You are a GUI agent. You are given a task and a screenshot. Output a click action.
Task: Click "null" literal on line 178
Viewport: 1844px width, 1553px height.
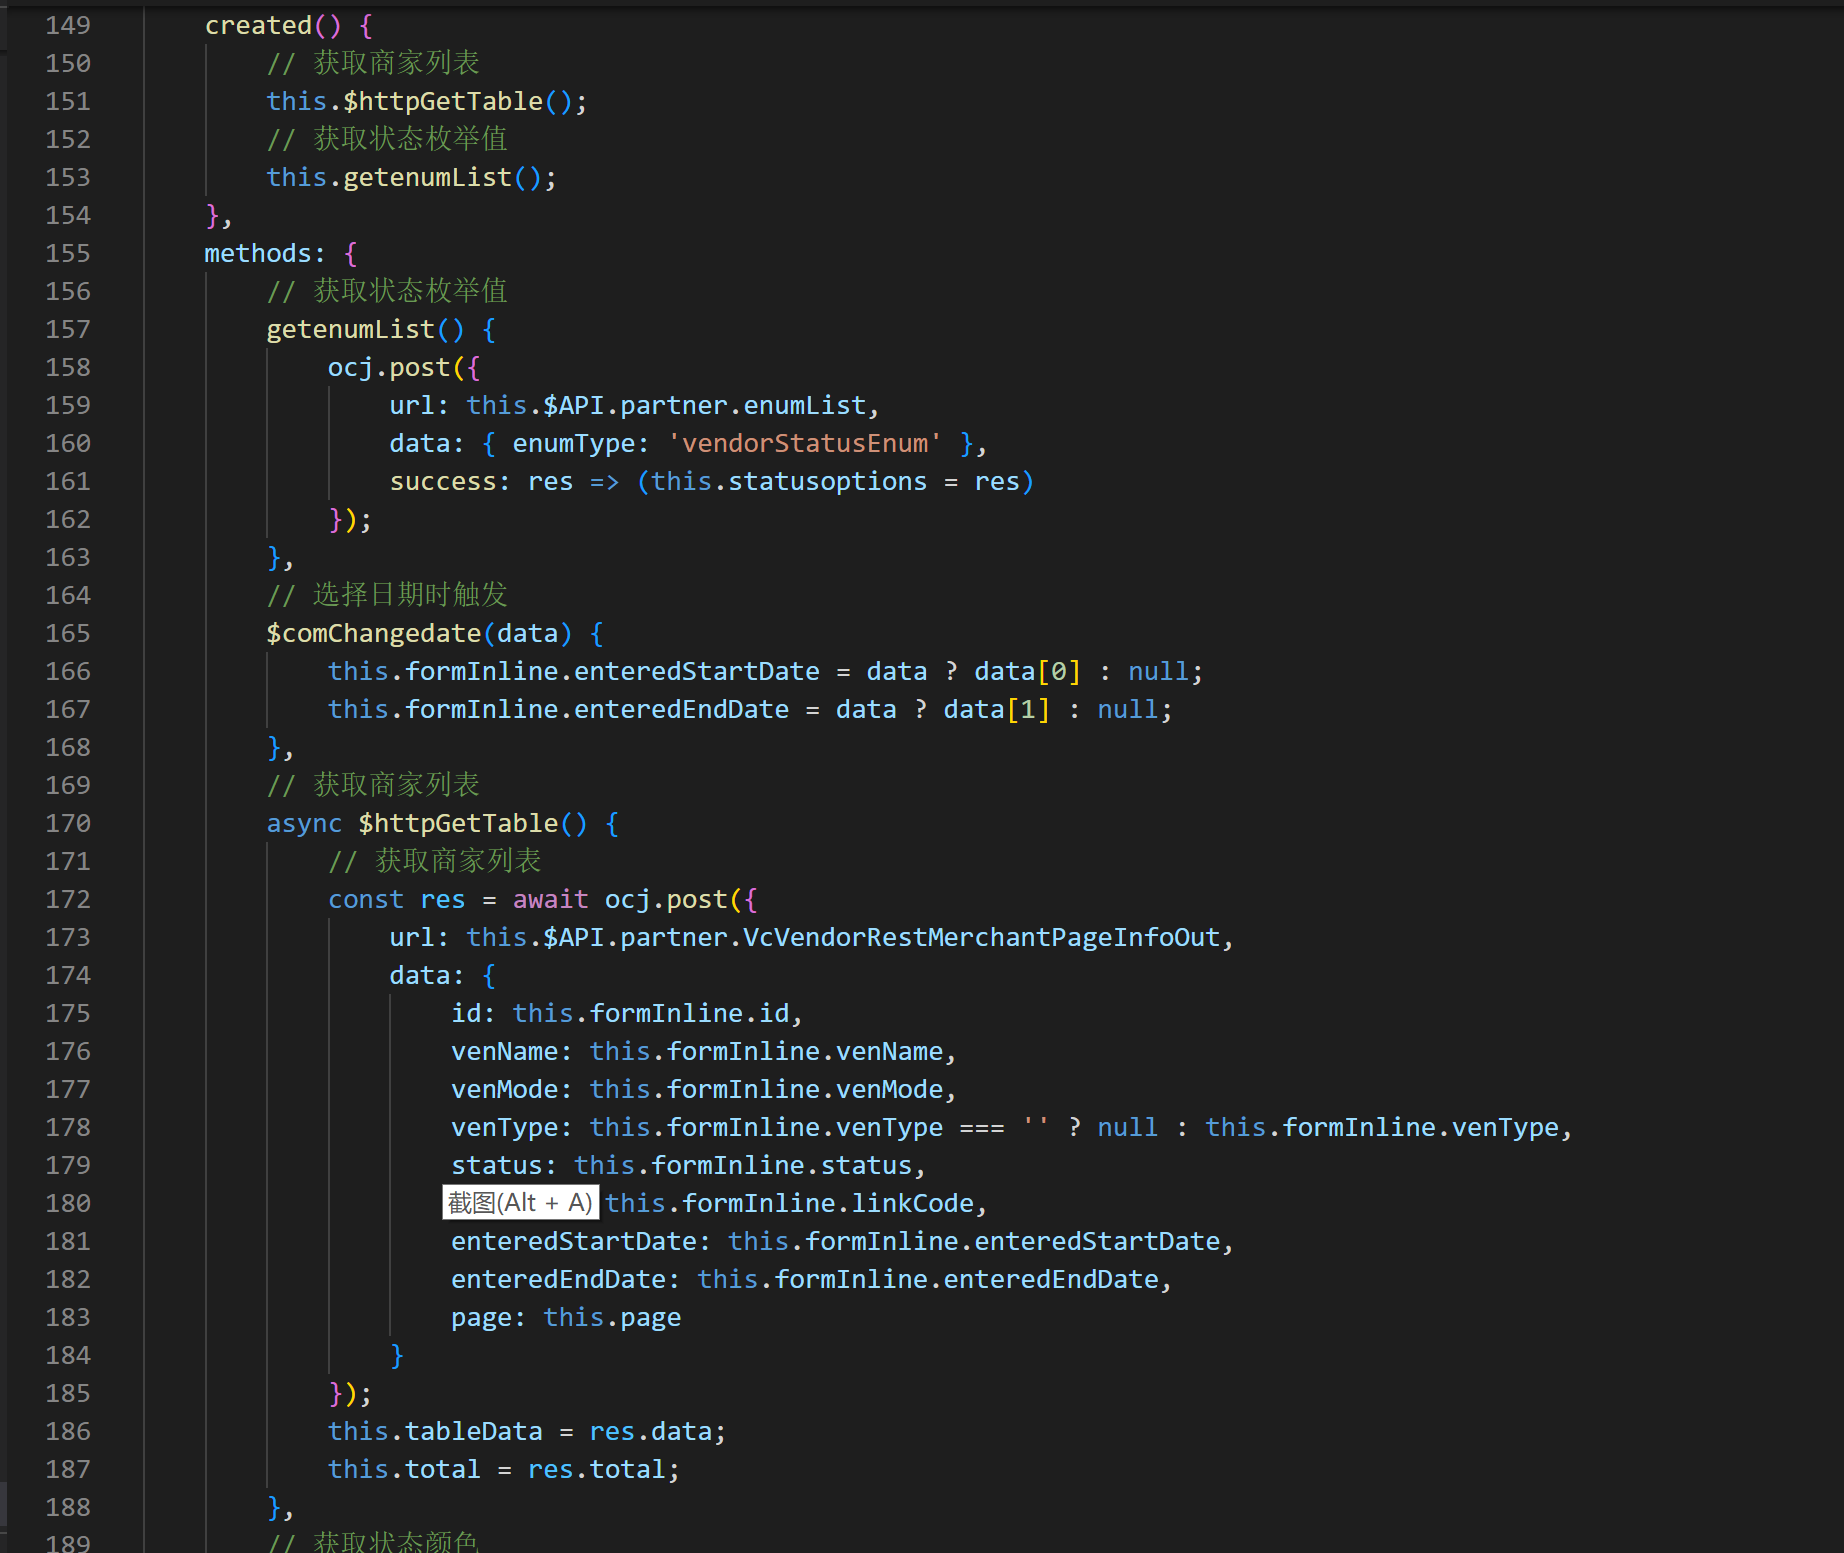click(x=1128, y=1127)
